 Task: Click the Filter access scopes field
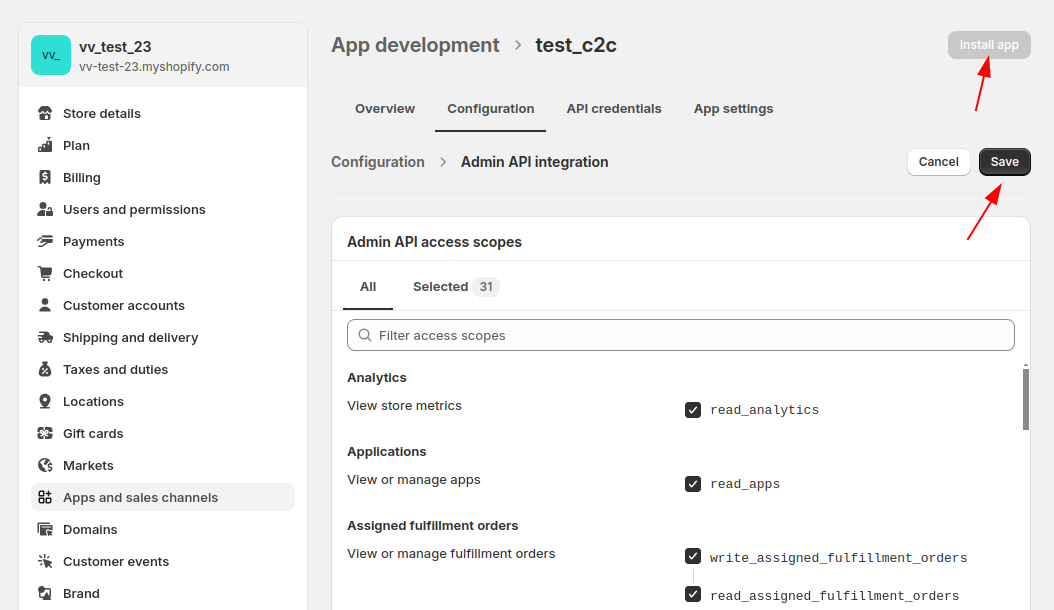tap(680, 335)
